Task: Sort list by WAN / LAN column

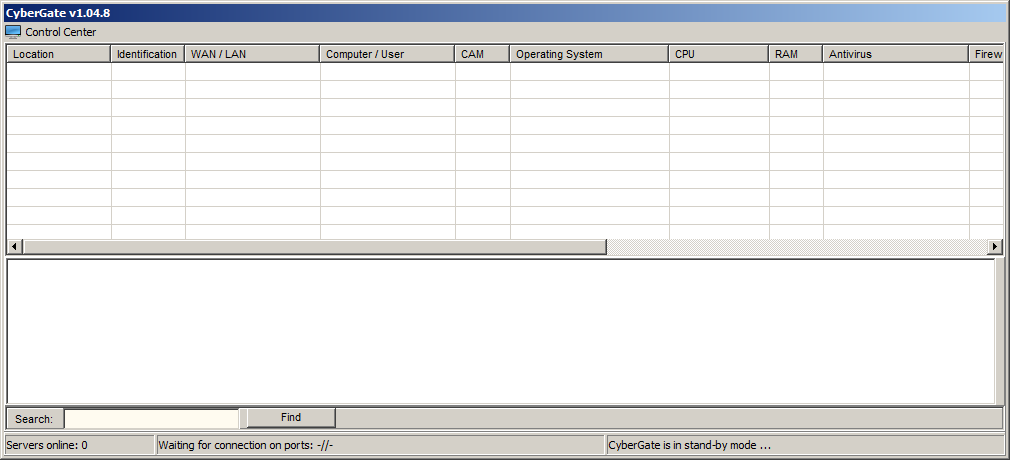Action: 252,54
